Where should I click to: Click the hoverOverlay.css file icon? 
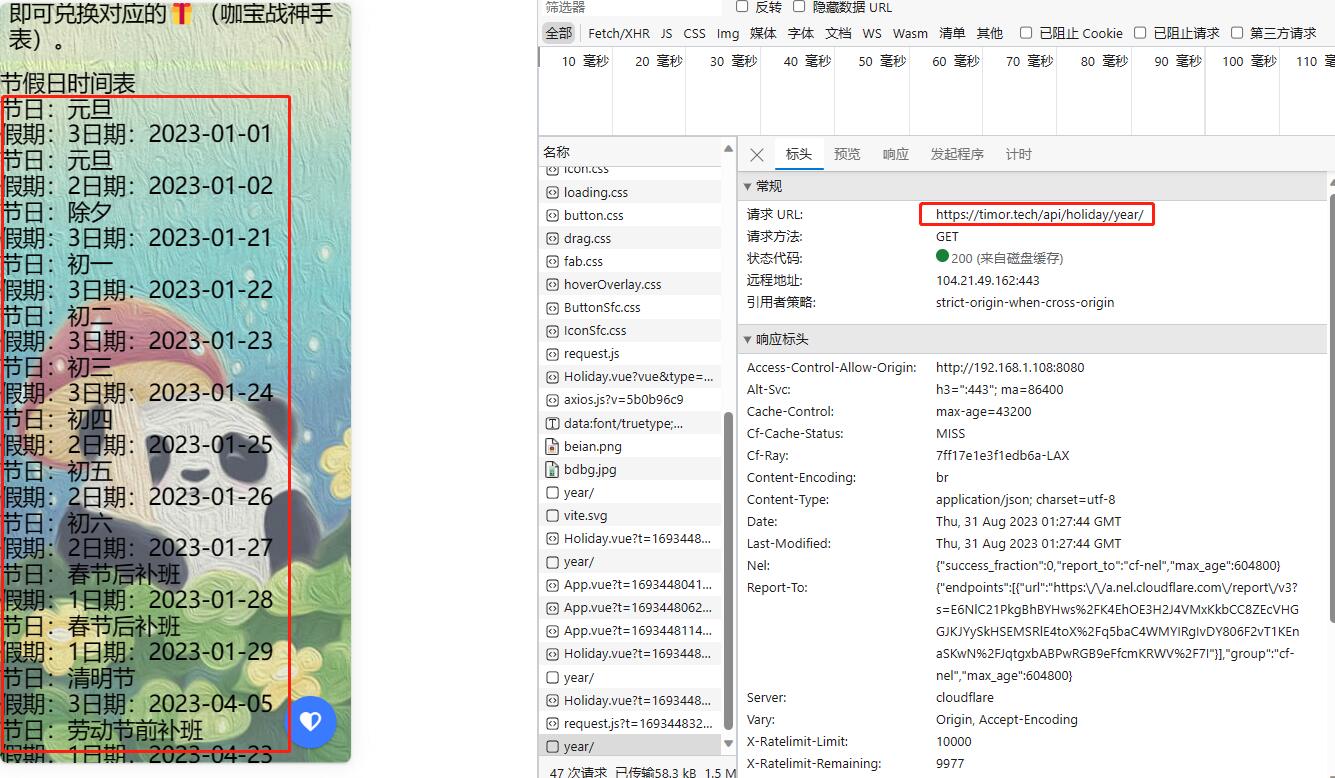(x=552, y=284)
